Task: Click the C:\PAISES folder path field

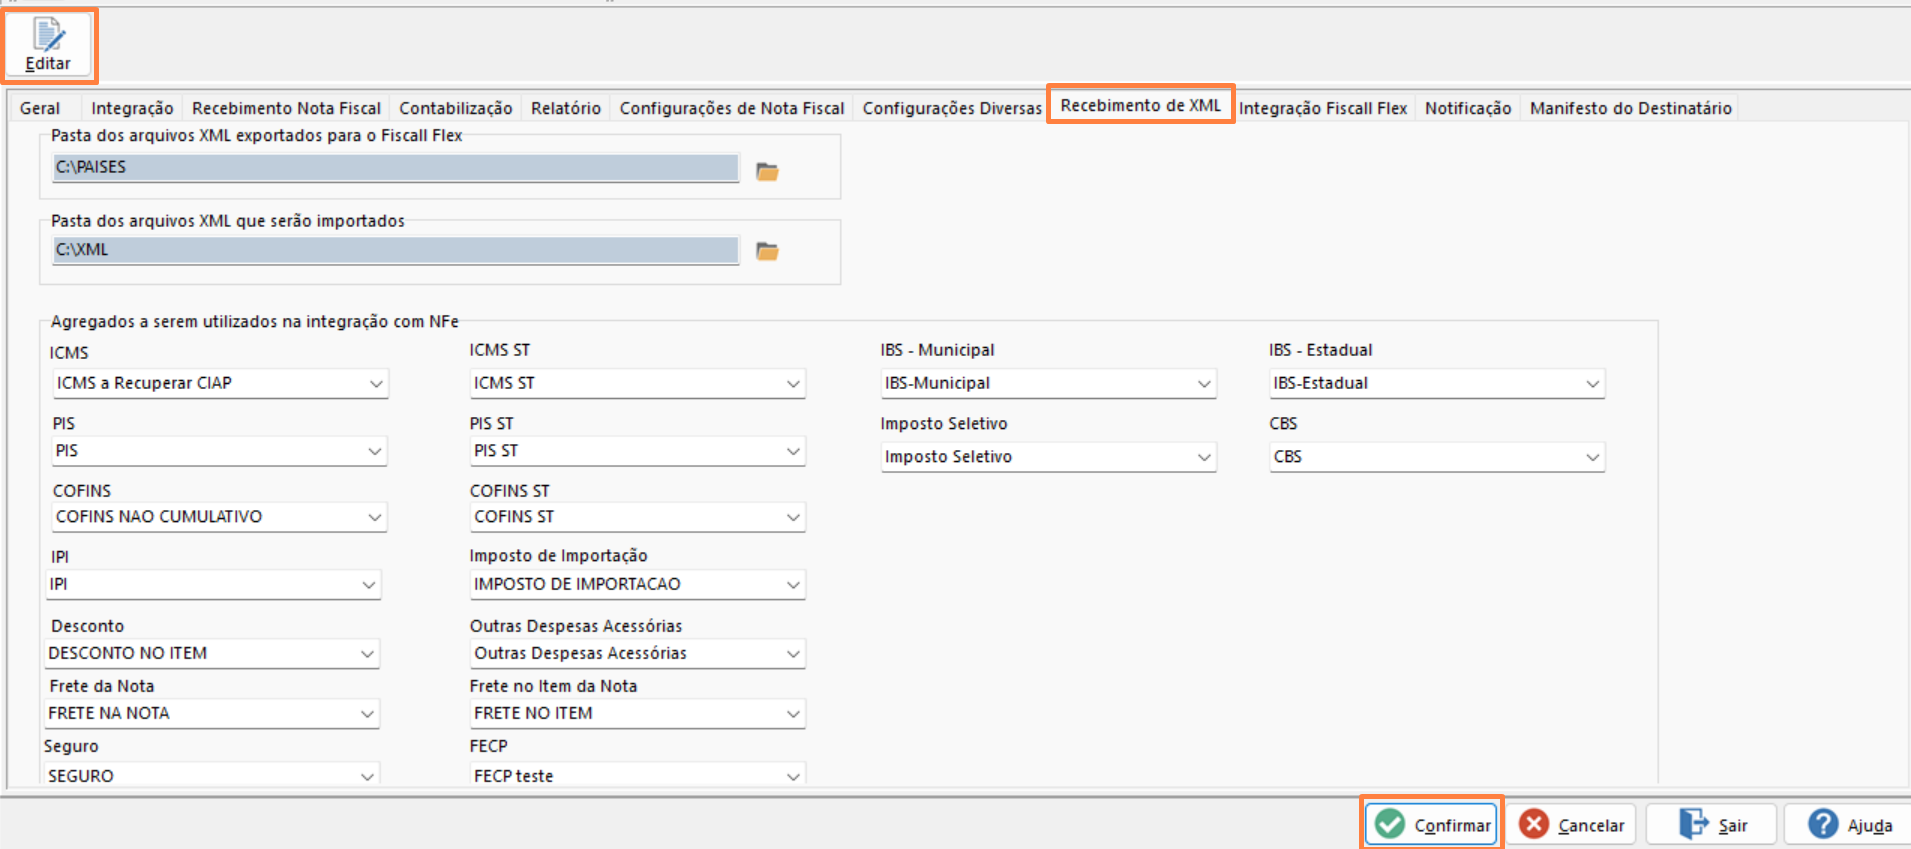Action: coord(395,167)
